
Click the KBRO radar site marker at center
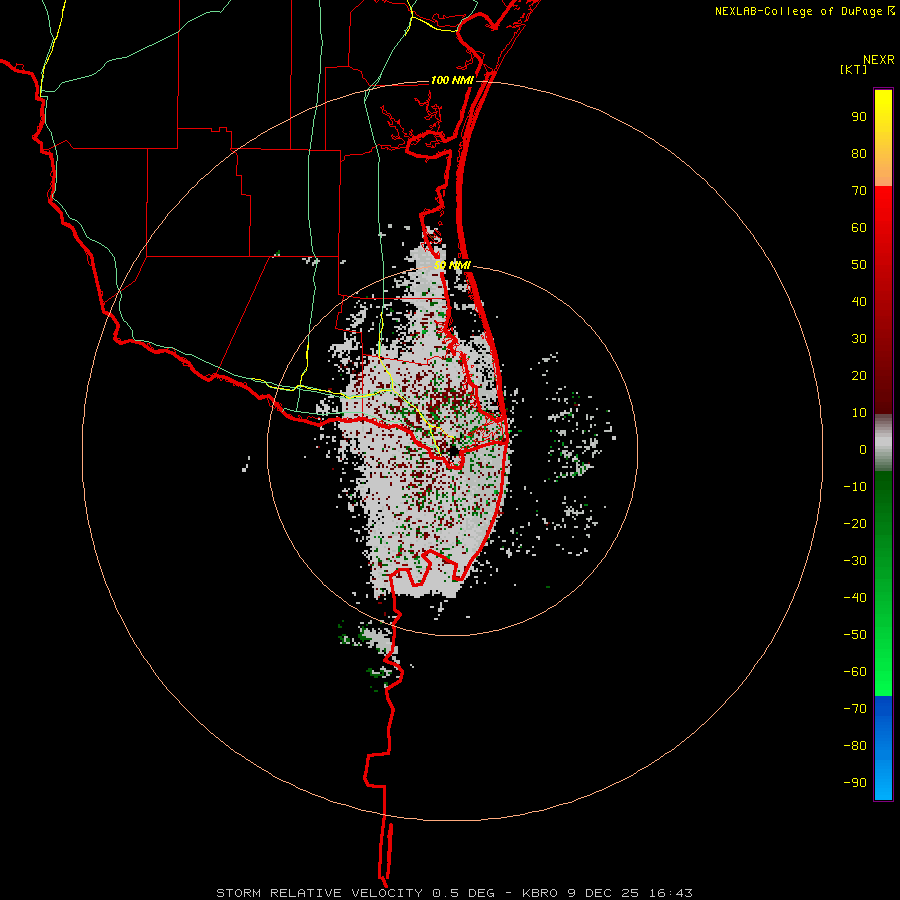[x=453, y=451]
